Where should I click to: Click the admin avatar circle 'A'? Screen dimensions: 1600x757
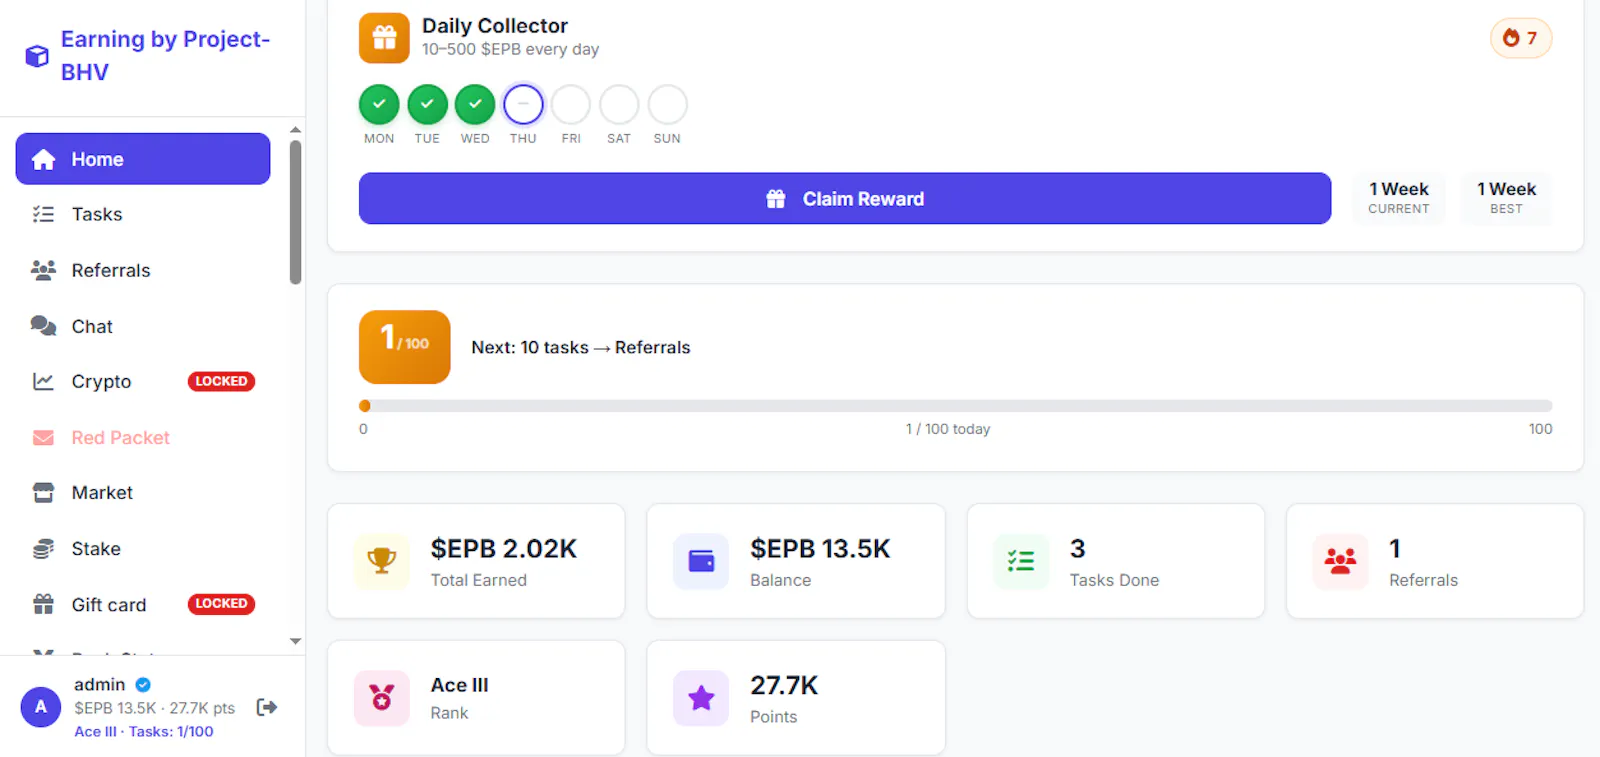coord(41,707)
